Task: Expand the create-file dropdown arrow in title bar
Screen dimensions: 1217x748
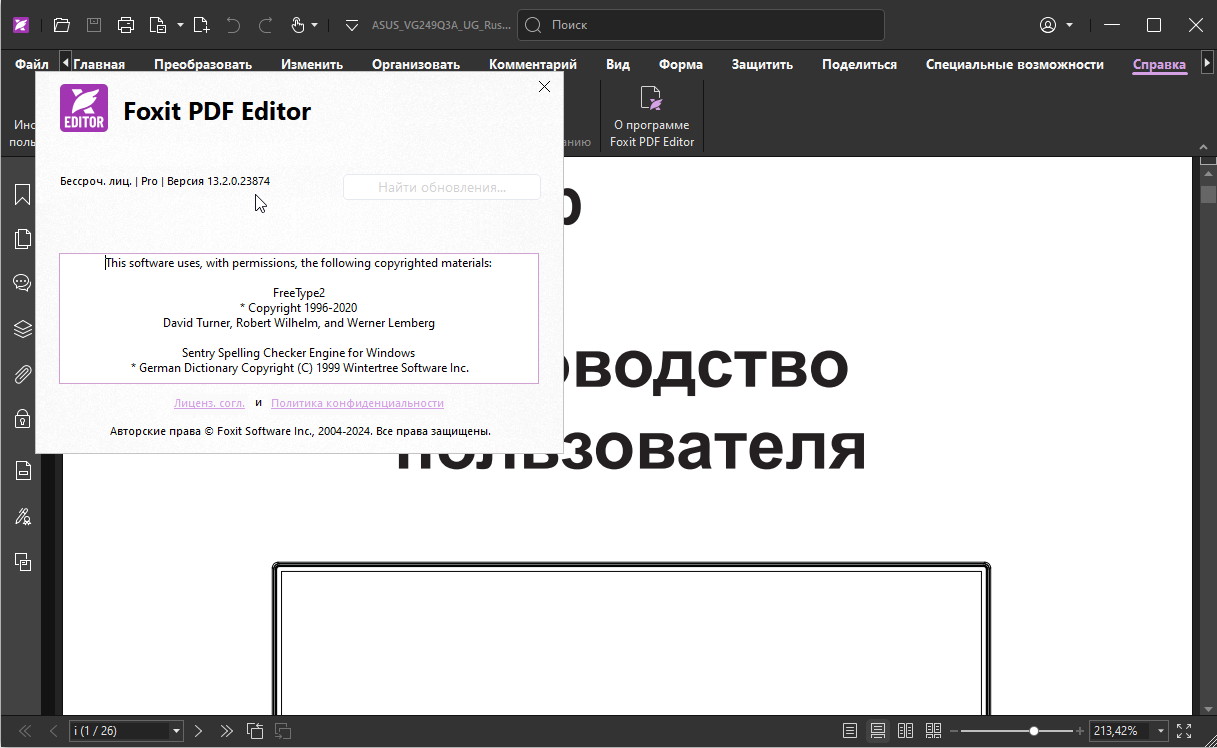Action: pyautogui.click(x=180, y=25)
